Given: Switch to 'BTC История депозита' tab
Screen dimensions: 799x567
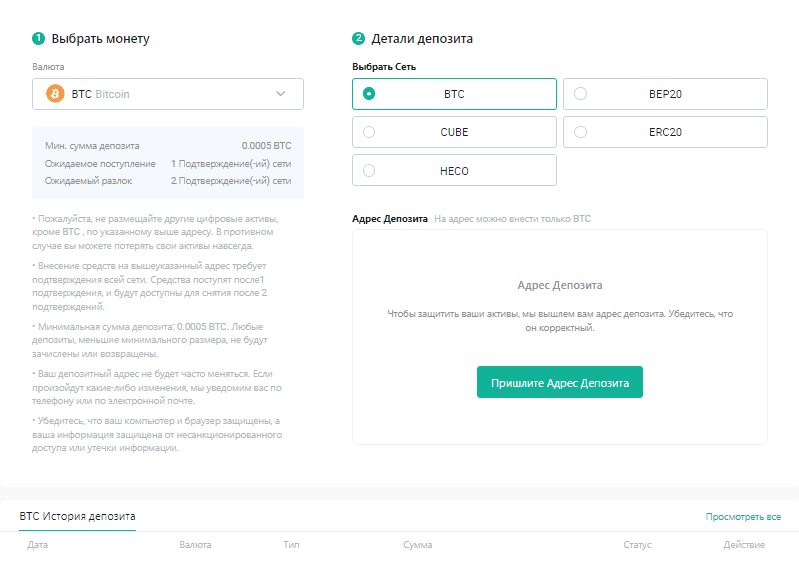Looking at the screenshot, I should click(77, 517).
